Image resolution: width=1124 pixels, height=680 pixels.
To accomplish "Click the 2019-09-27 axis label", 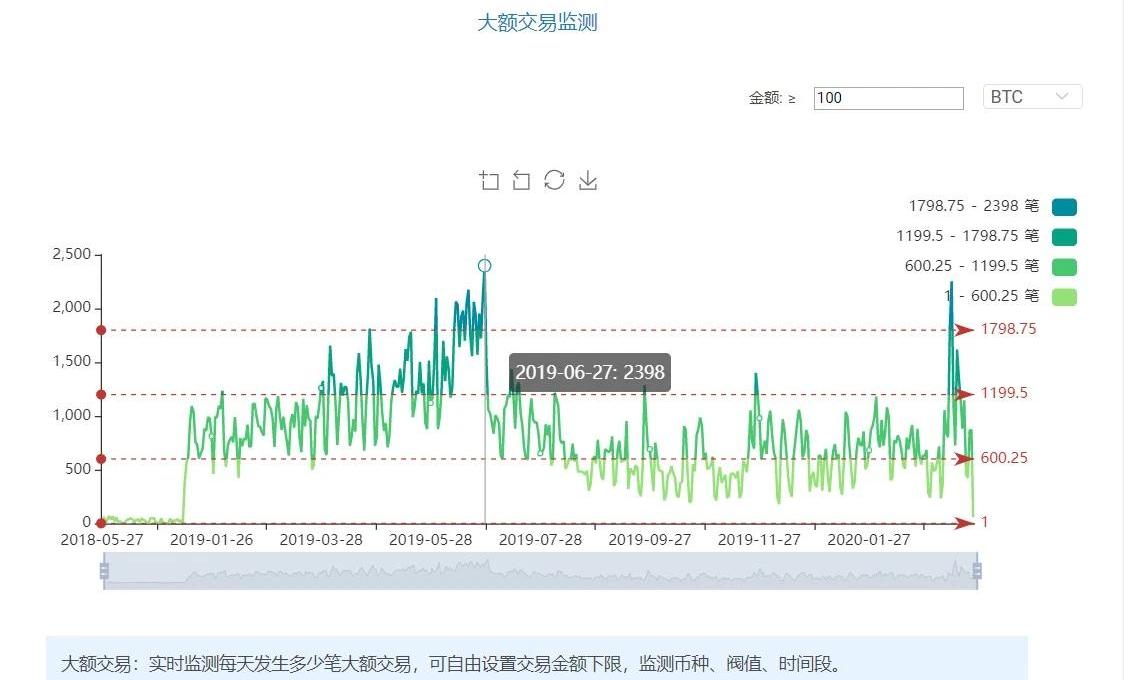I will tap(649, 540).
